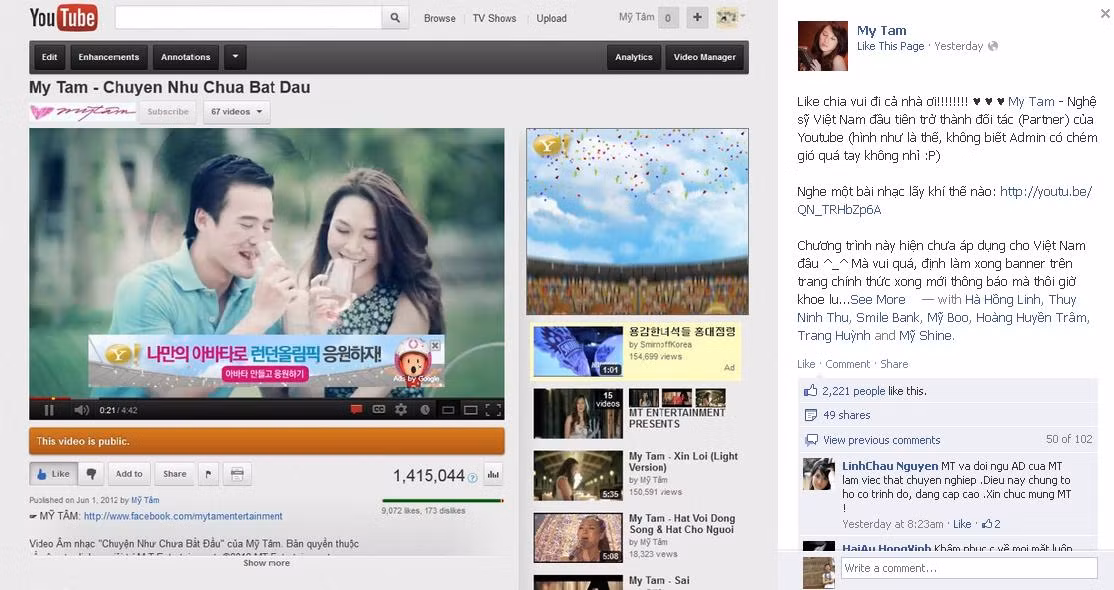Expand the 67 videos dropdown
This screenshot has width=1114, height=590.
236,112
